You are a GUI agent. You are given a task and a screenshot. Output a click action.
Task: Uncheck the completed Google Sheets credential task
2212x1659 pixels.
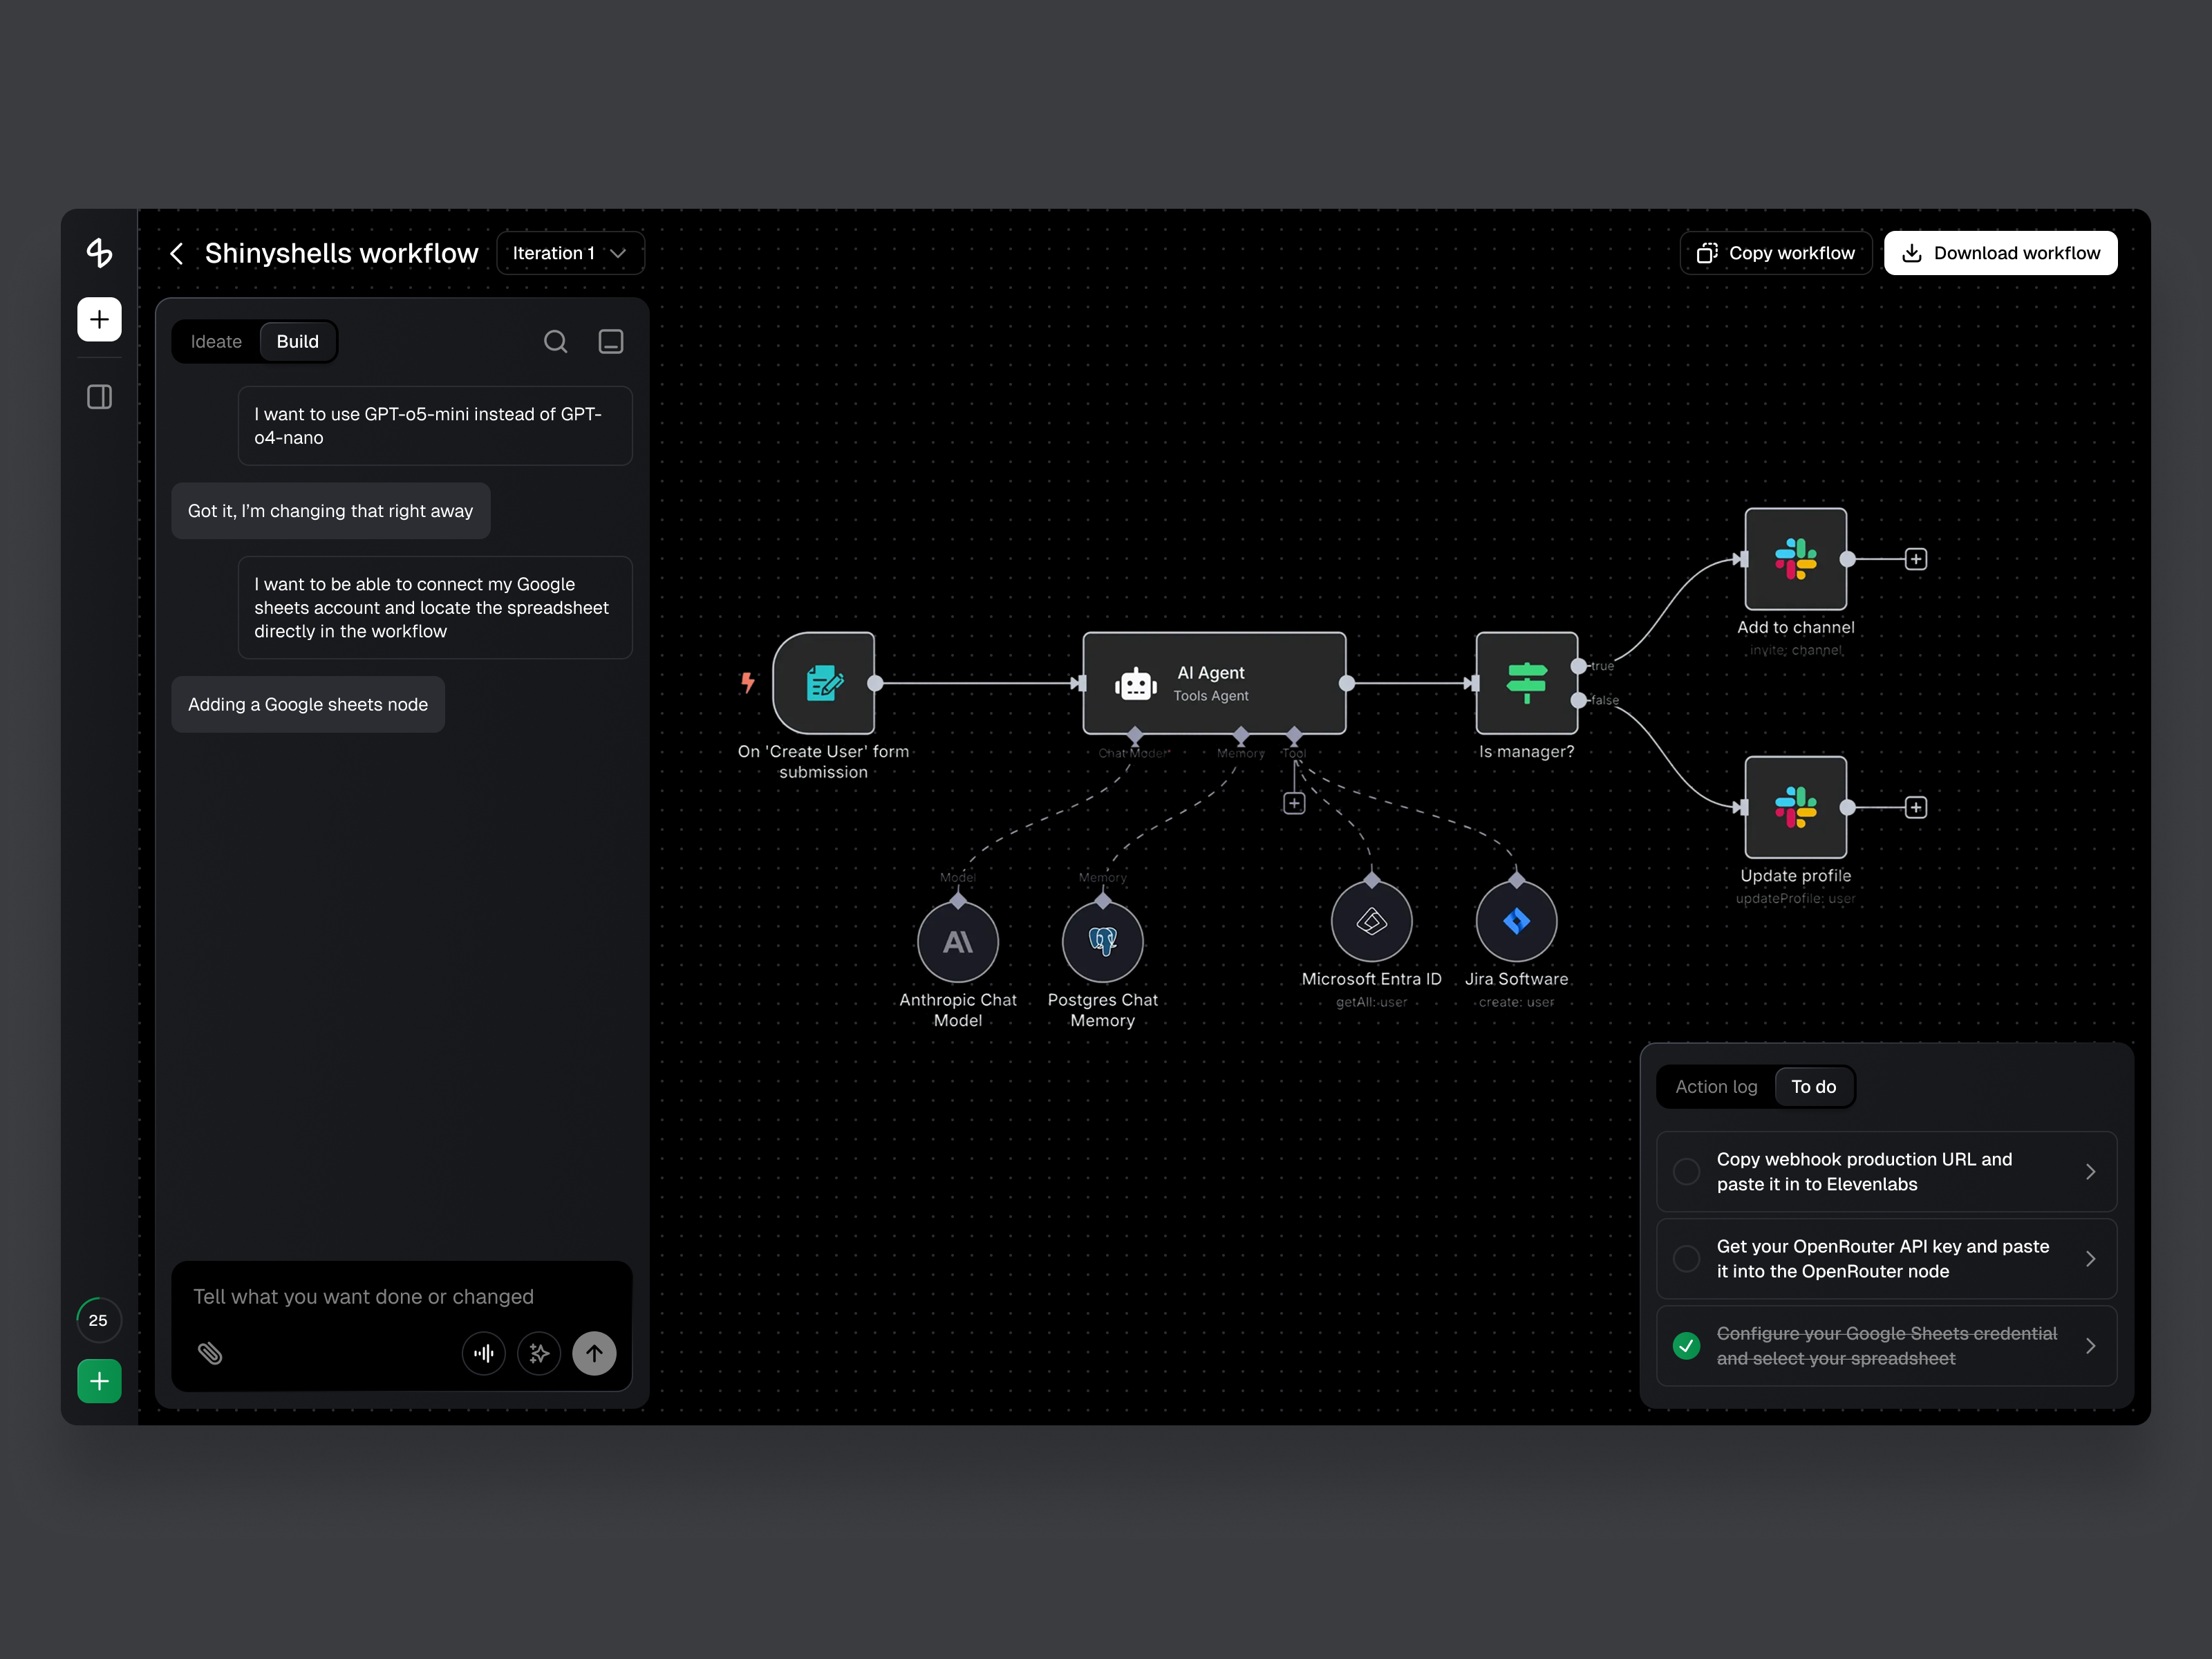pos(1686,1345)
